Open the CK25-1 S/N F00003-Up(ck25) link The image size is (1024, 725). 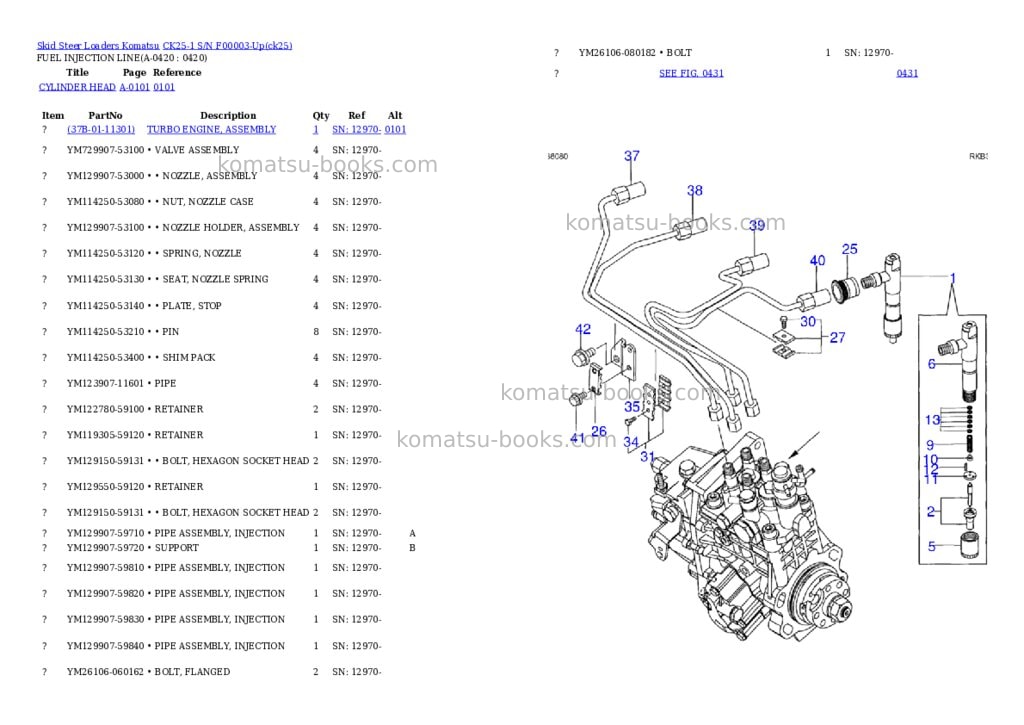(227, 46)
